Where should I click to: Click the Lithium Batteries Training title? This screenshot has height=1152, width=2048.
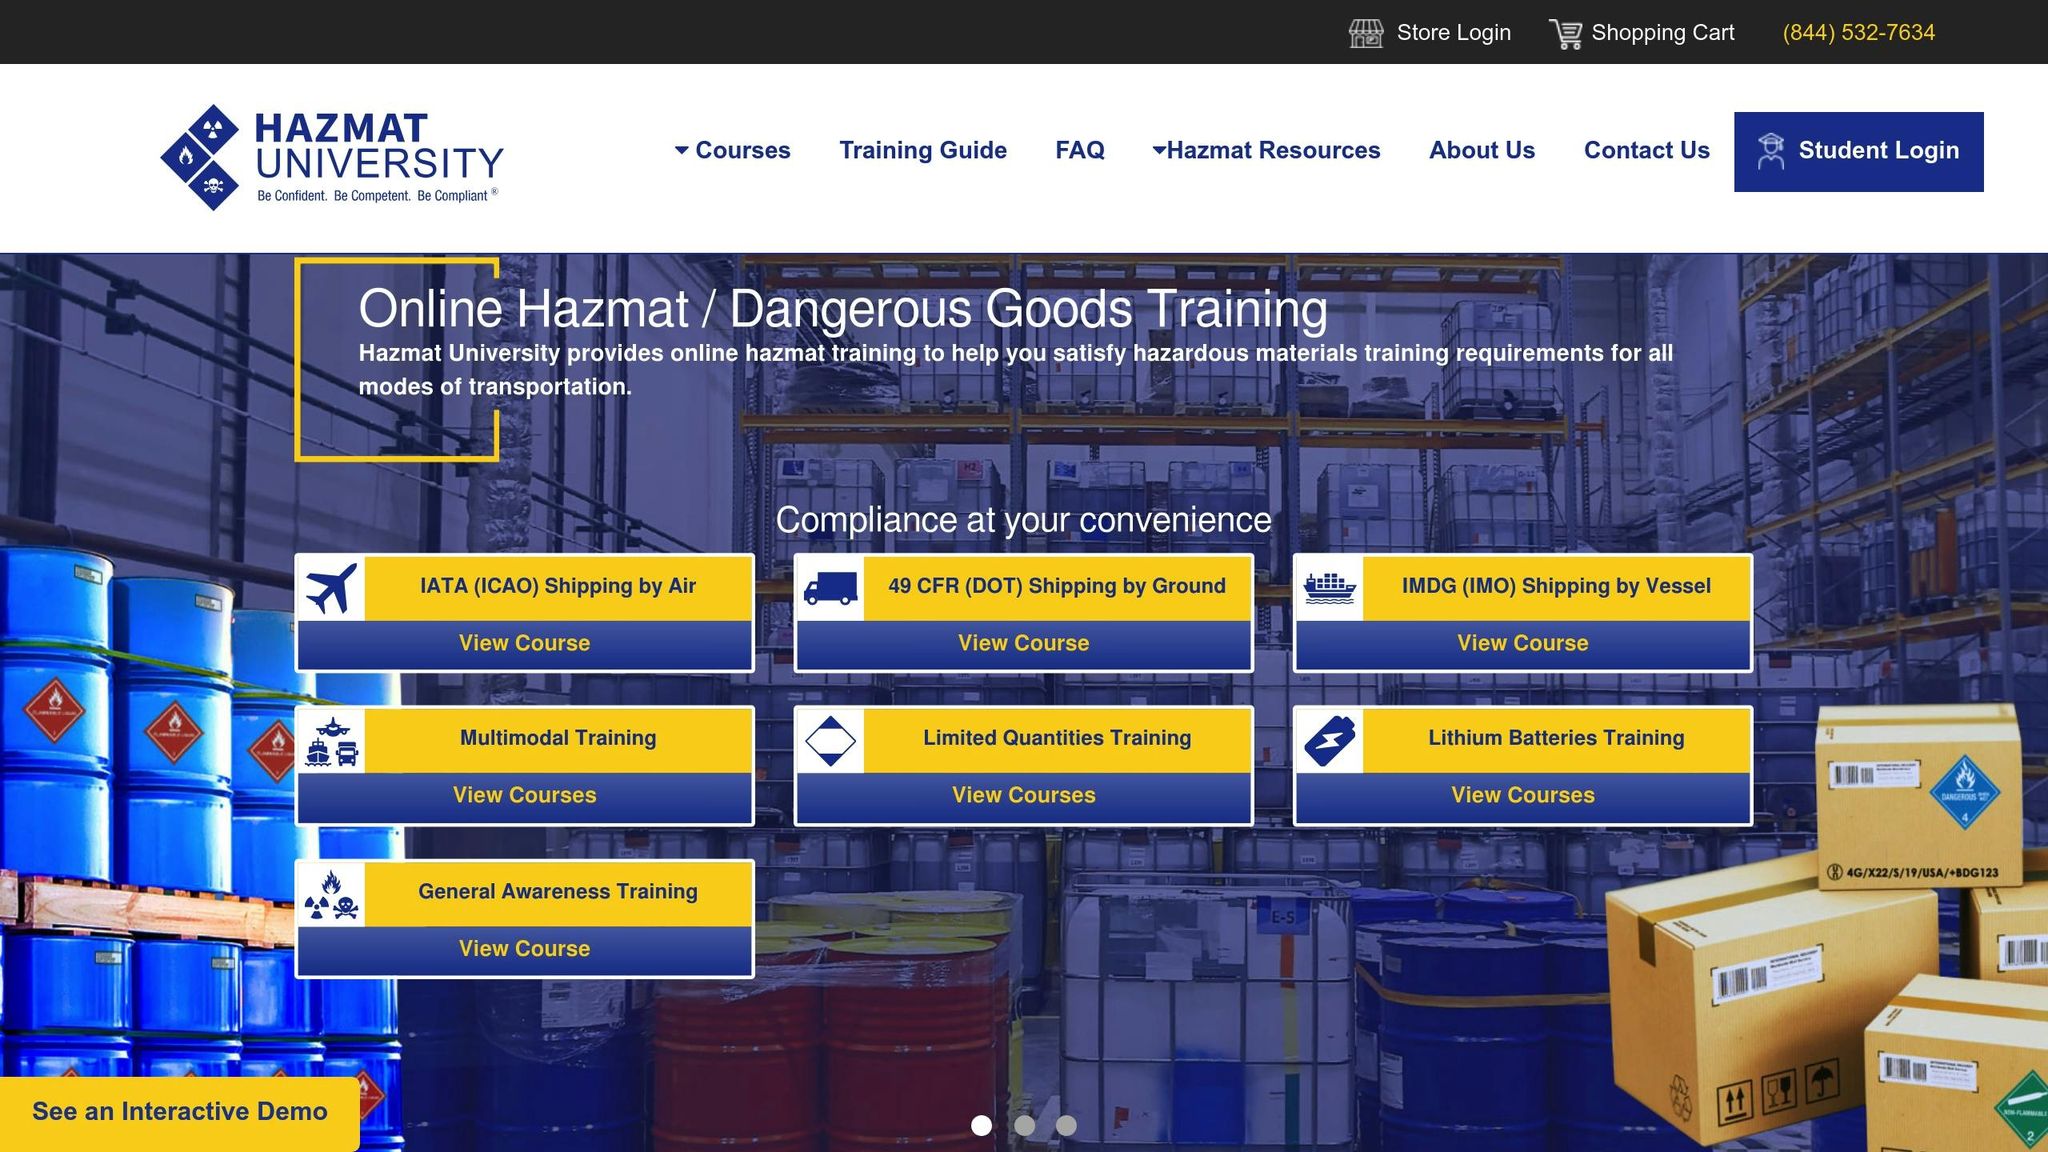click(1556, 739)
